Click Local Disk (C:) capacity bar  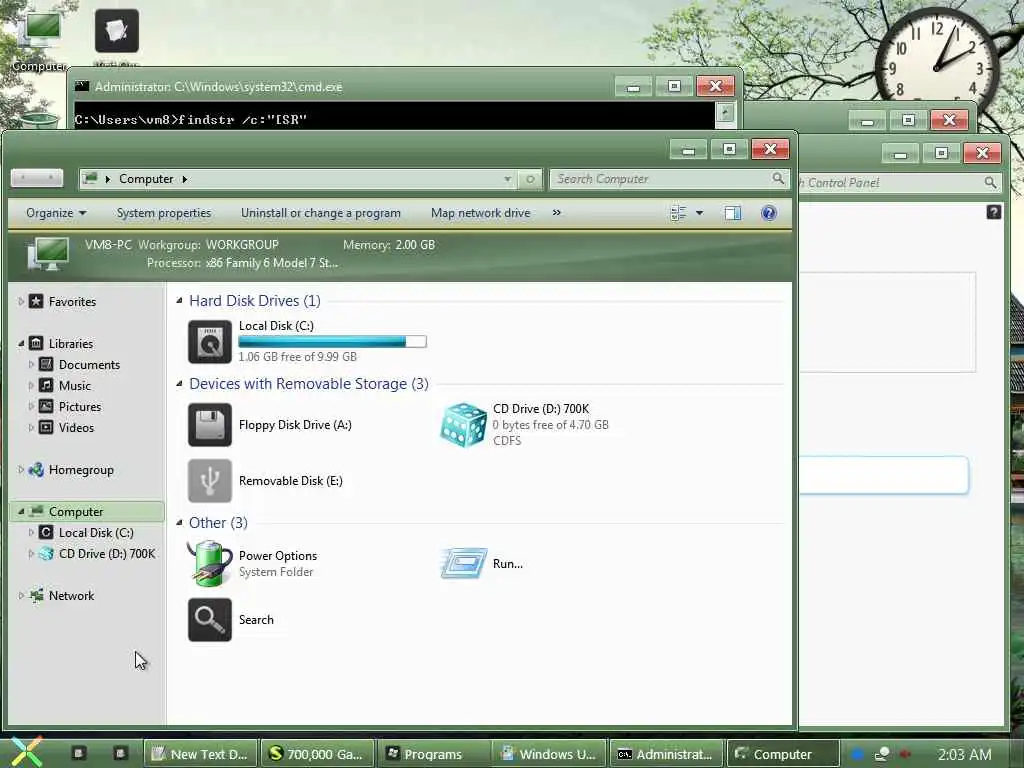pyautogui.click(x=332, y=342)
